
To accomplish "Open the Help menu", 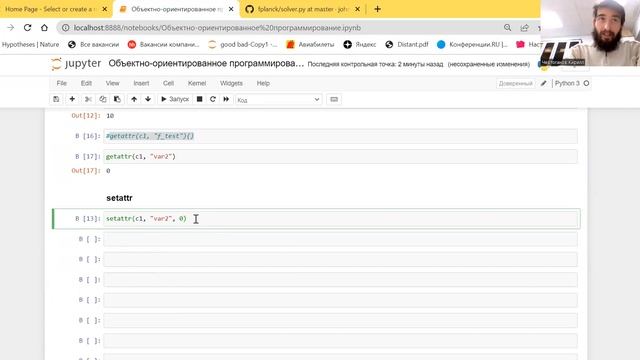I will click(263, 83).
